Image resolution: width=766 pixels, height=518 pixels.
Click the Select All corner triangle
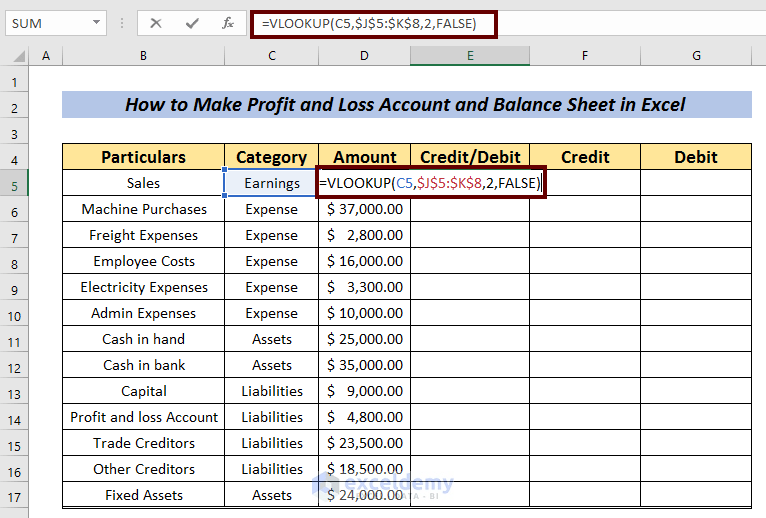tap(19, 57)
